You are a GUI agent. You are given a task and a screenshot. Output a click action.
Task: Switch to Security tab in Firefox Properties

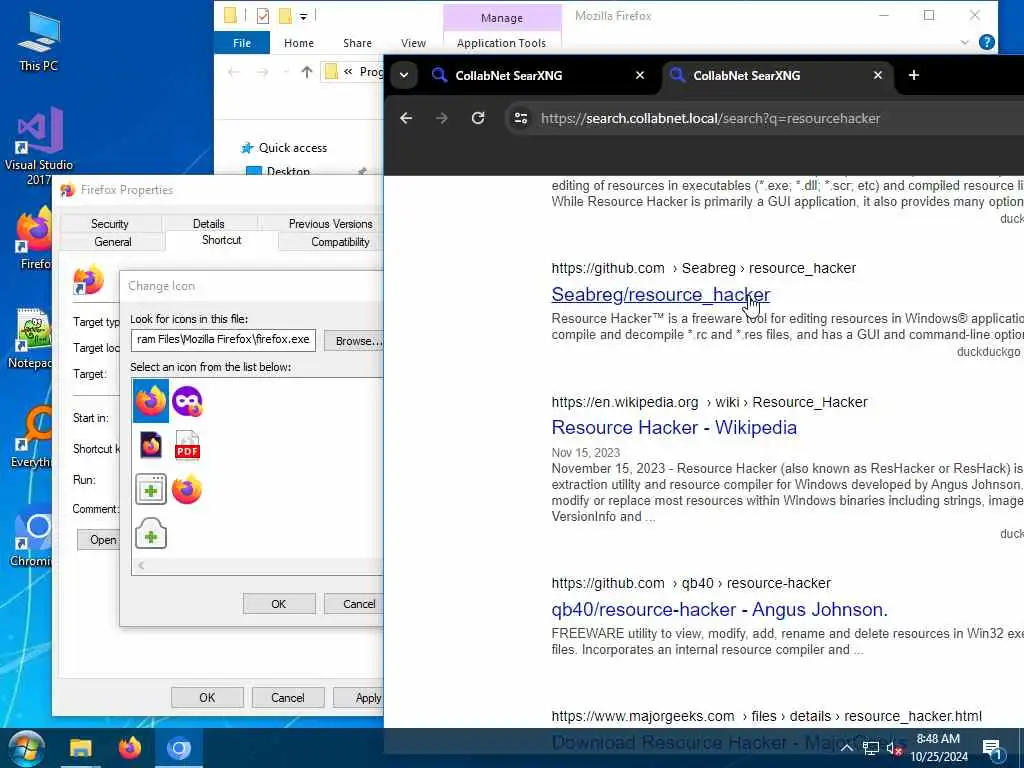click(x=110, y=223)
